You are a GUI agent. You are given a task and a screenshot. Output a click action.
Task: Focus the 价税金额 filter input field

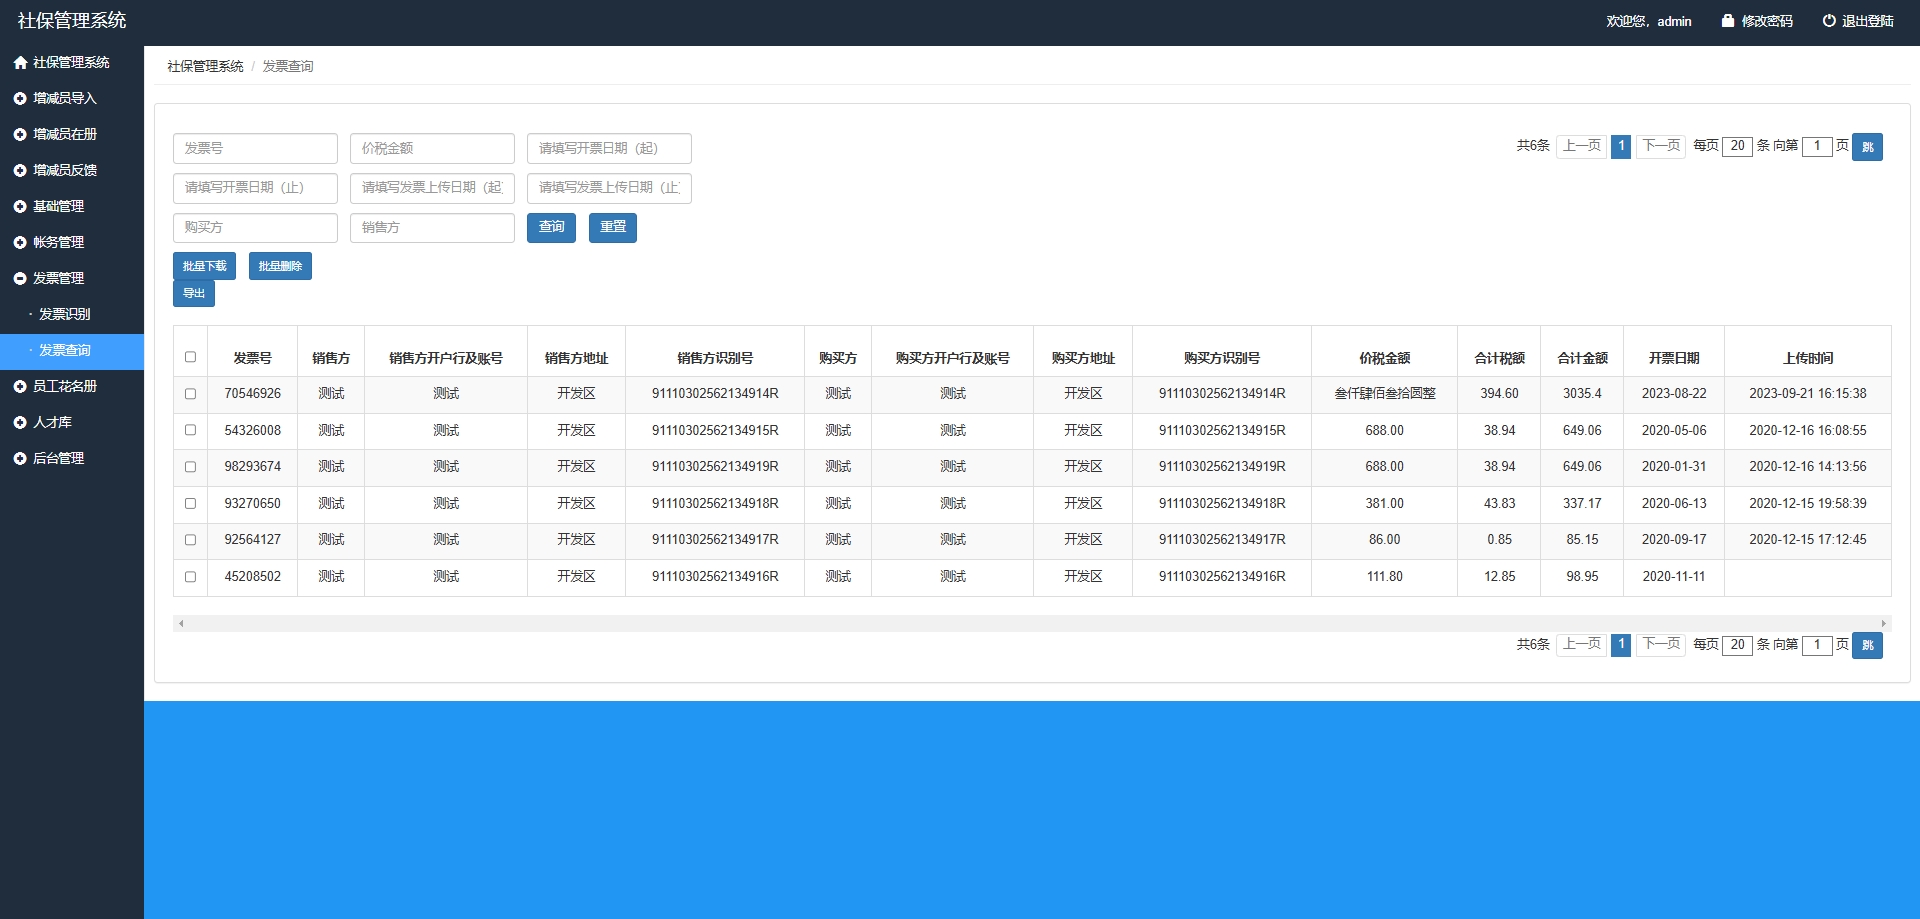(x=432, y=148)
